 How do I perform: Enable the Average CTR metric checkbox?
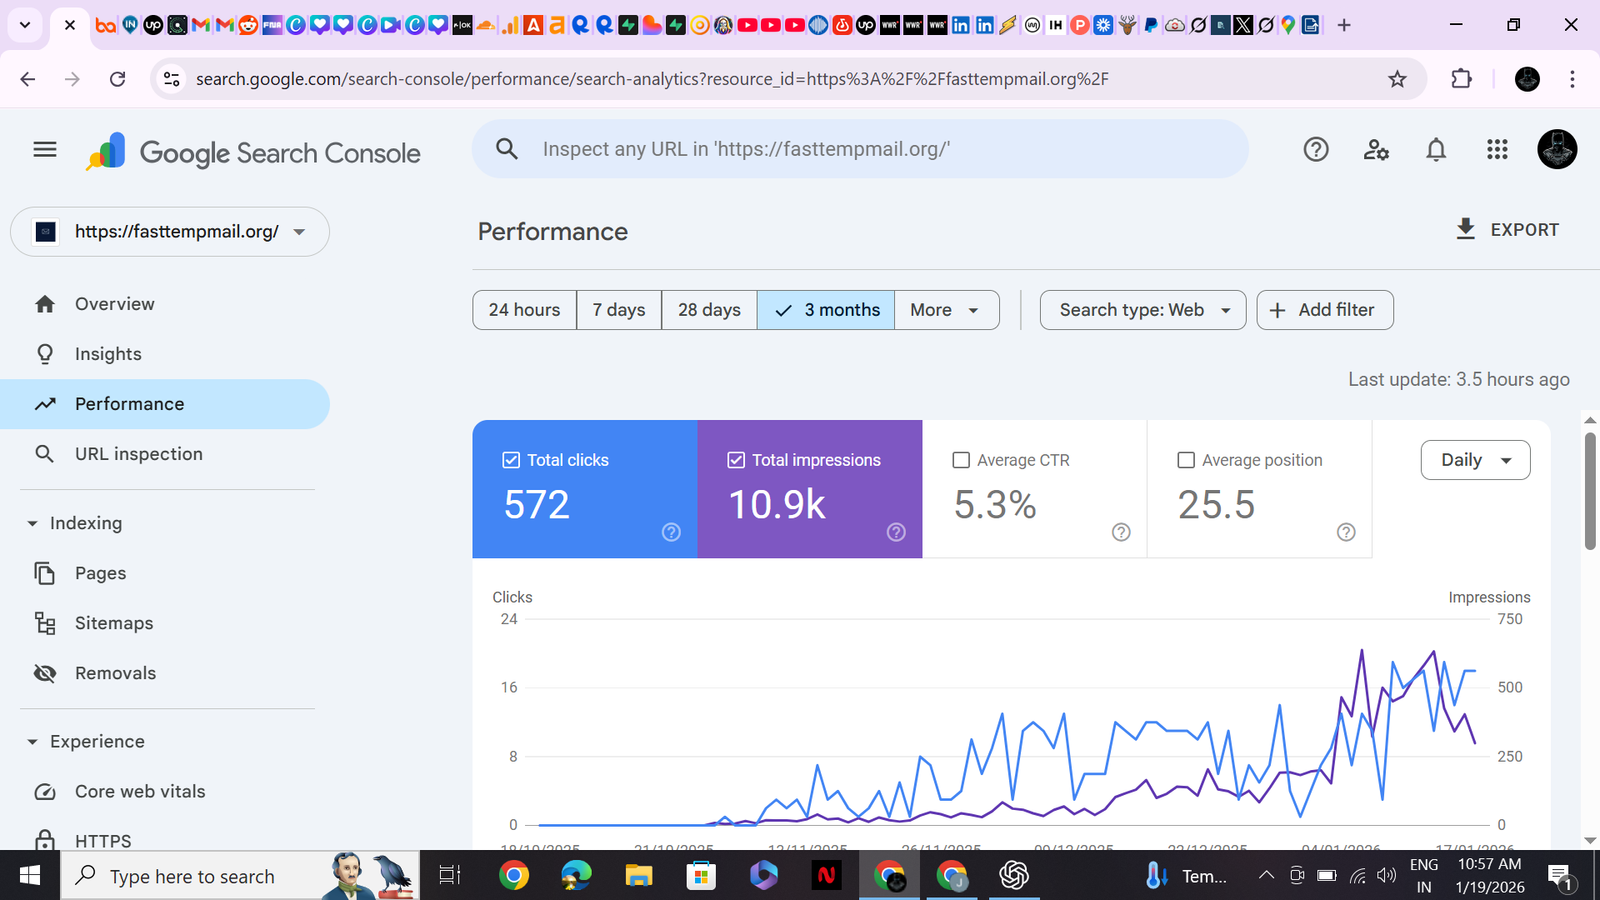click(x=961, y=459)
